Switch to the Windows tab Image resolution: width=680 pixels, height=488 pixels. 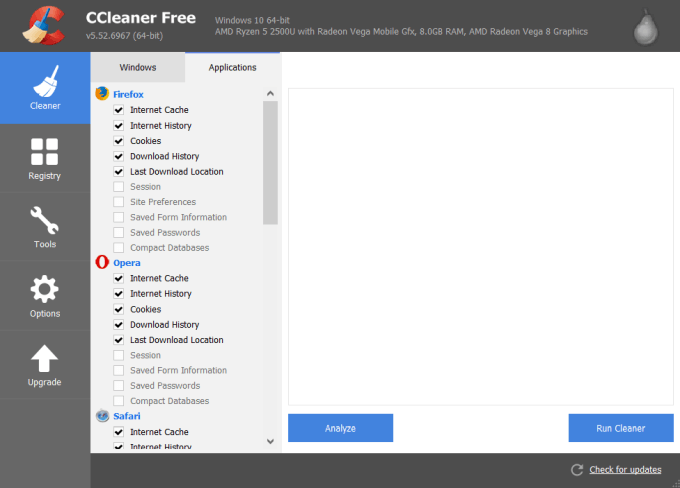(x=138, y=68)
